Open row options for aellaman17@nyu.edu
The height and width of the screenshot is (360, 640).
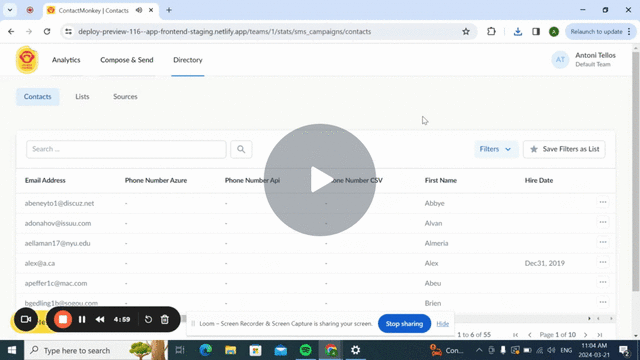click(x=603, y=242)
